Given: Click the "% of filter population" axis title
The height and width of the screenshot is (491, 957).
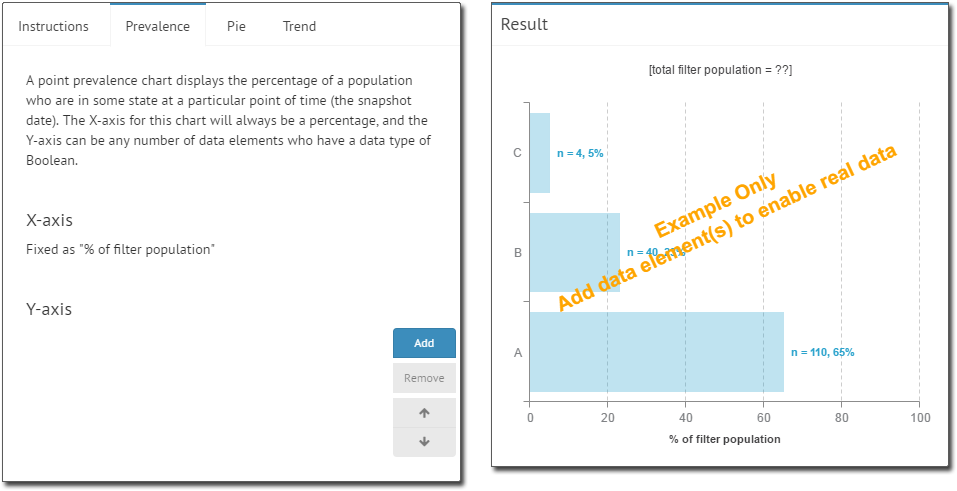Looking at the screenshot, I should point(724,439).
